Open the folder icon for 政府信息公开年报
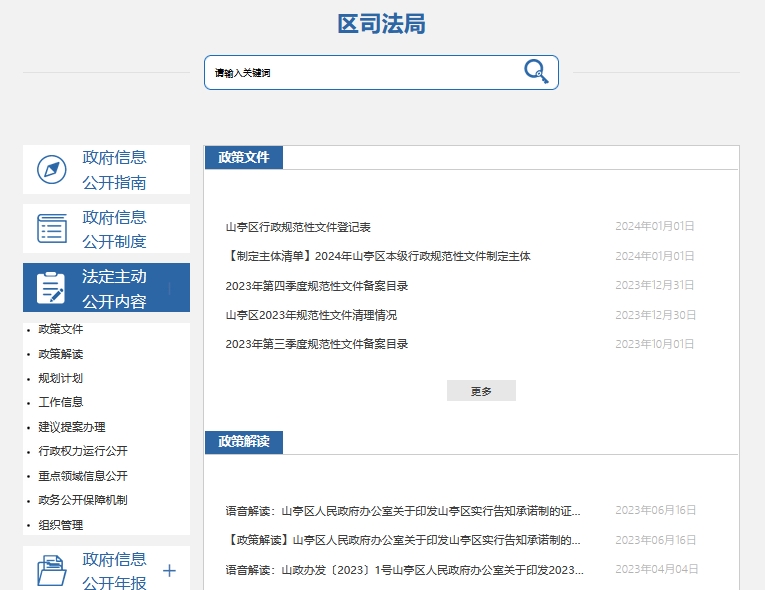 click(52, 570)
